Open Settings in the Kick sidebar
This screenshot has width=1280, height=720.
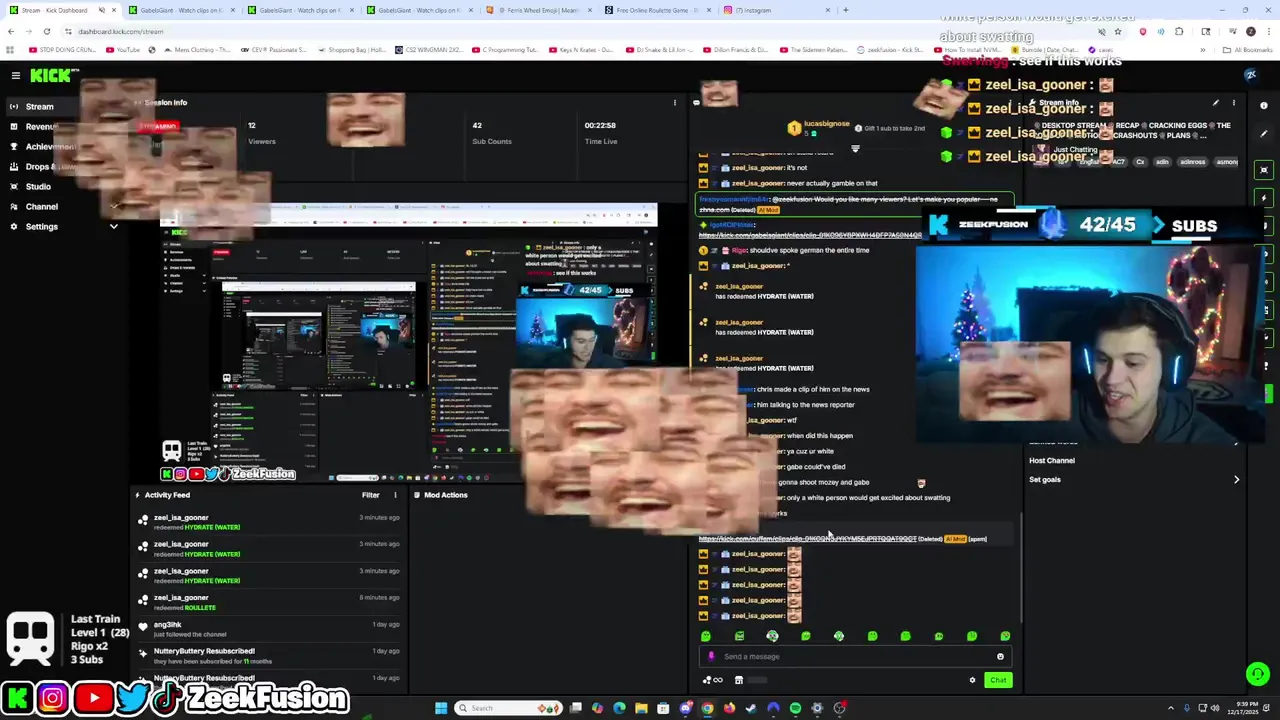pos(41,226)
